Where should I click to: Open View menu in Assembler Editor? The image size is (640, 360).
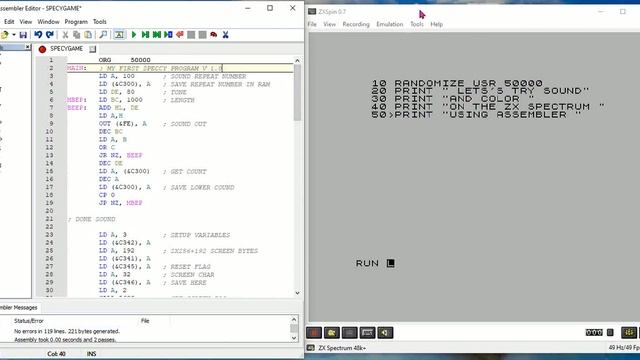point(25,22)
